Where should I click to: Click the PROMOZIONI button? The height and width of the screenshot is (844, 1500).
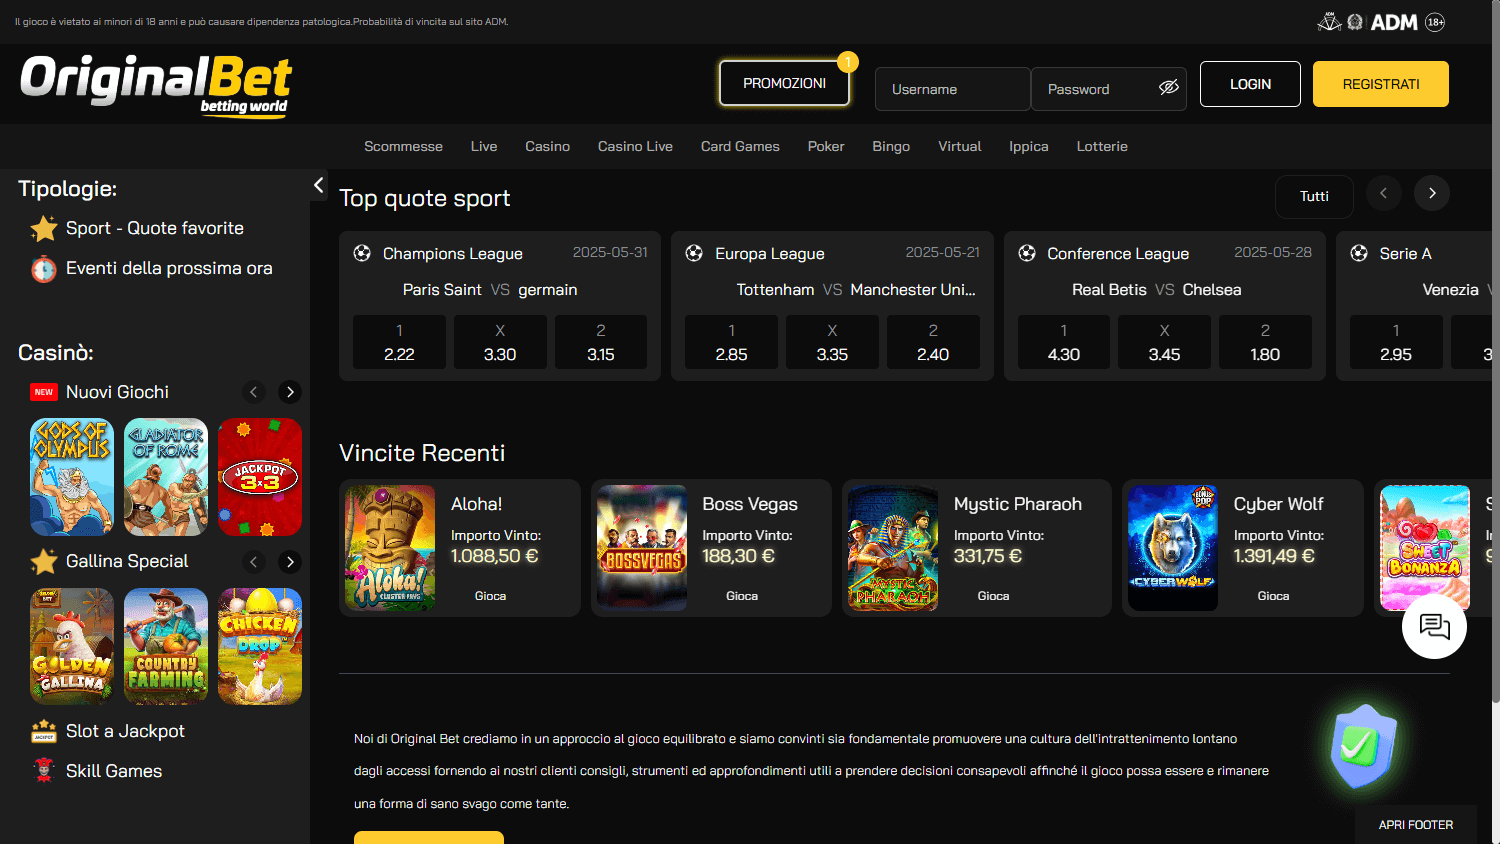(x=785, y=83)
